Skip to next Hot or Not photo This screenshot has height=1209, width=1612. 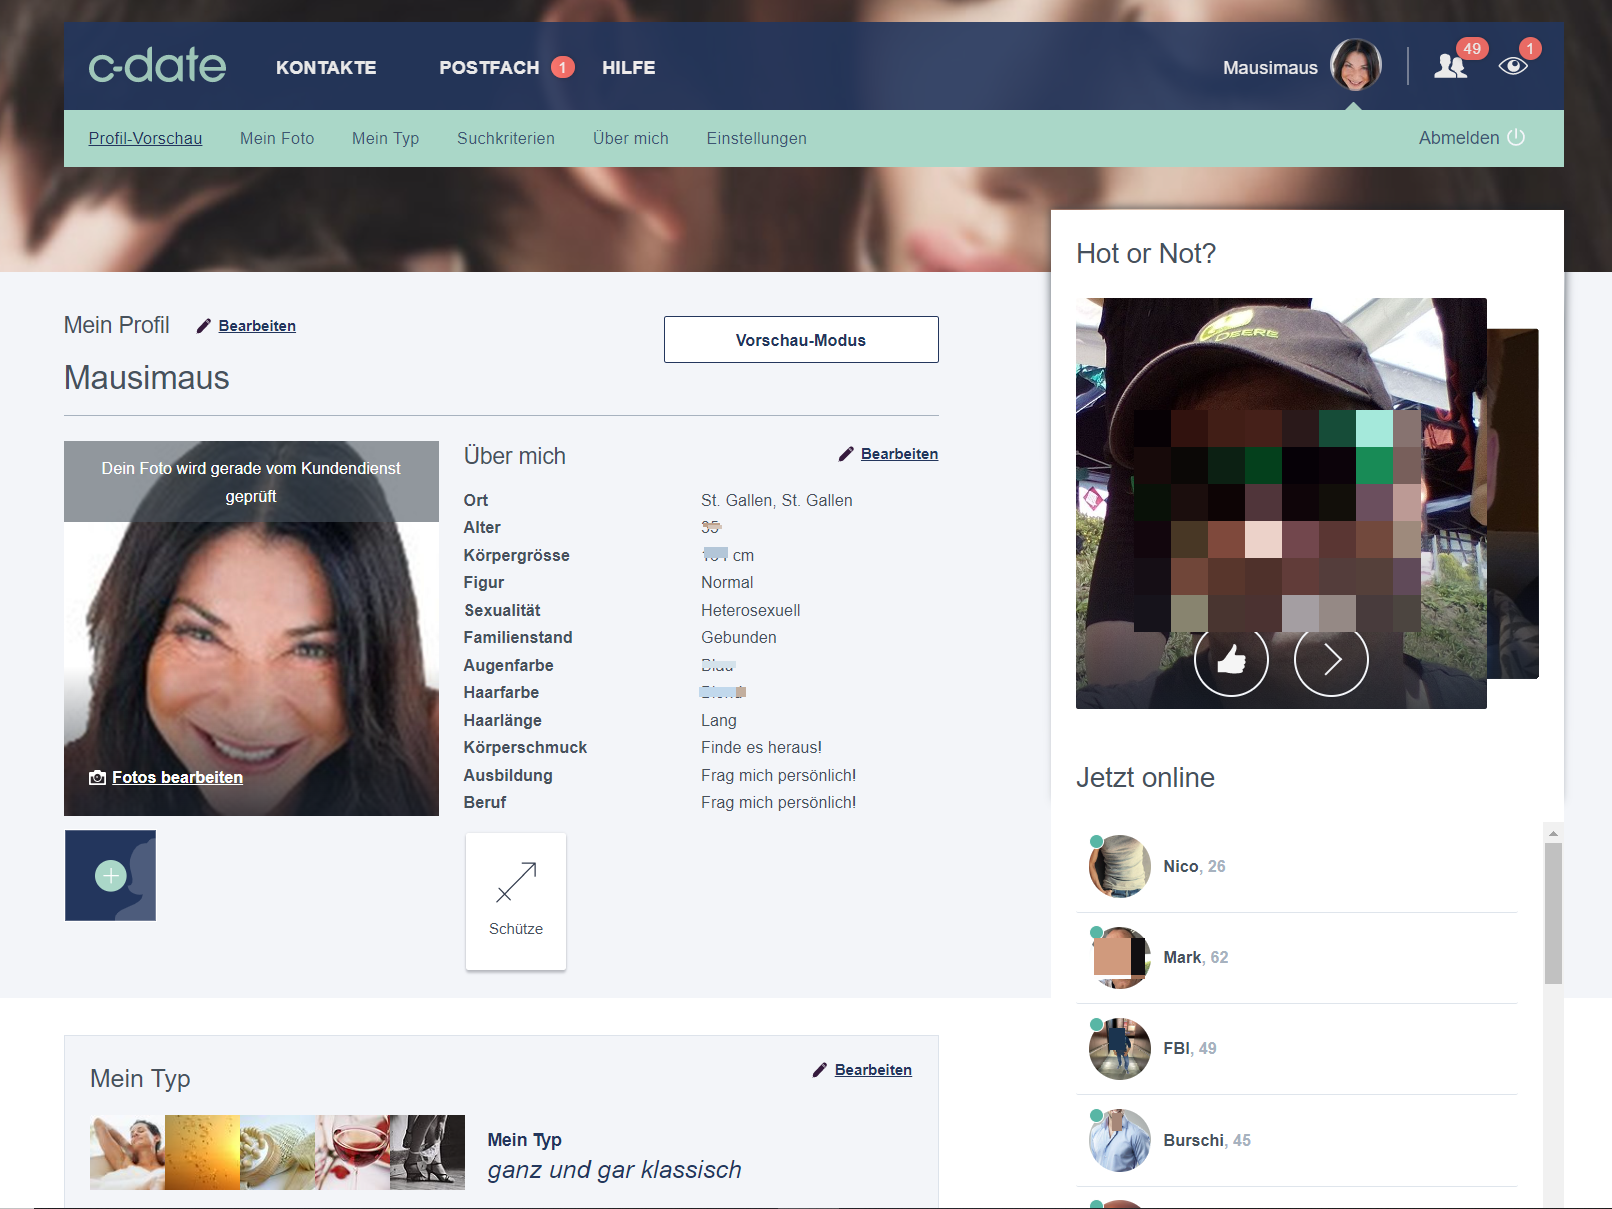click(x=1331, y=659)
